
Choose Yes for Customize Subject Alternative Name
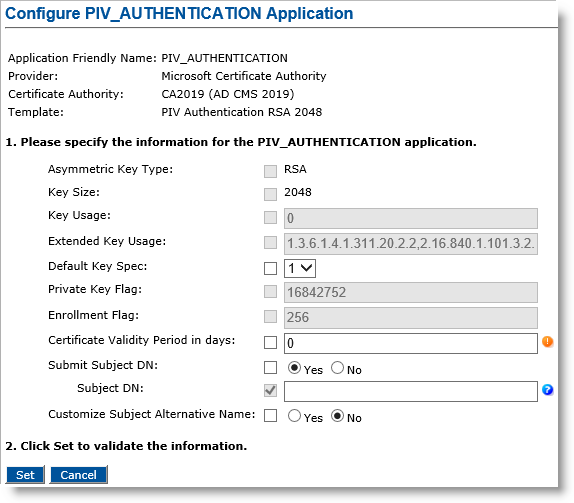[294, 416]
